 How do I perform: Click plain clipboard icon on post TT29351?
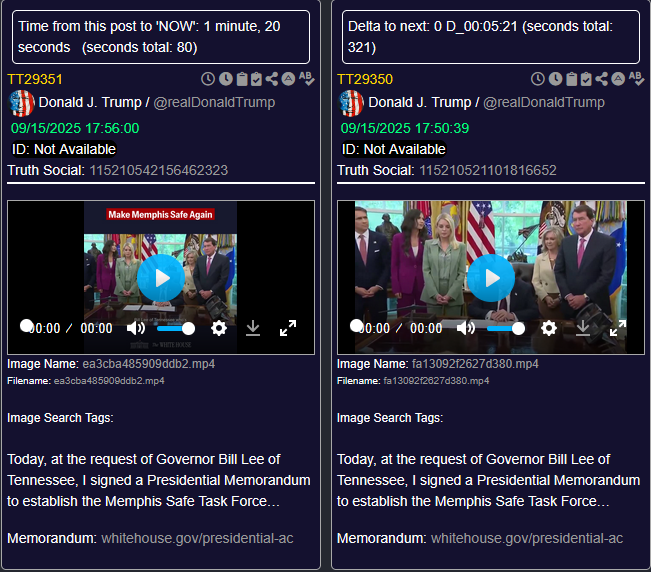[242, 79]
